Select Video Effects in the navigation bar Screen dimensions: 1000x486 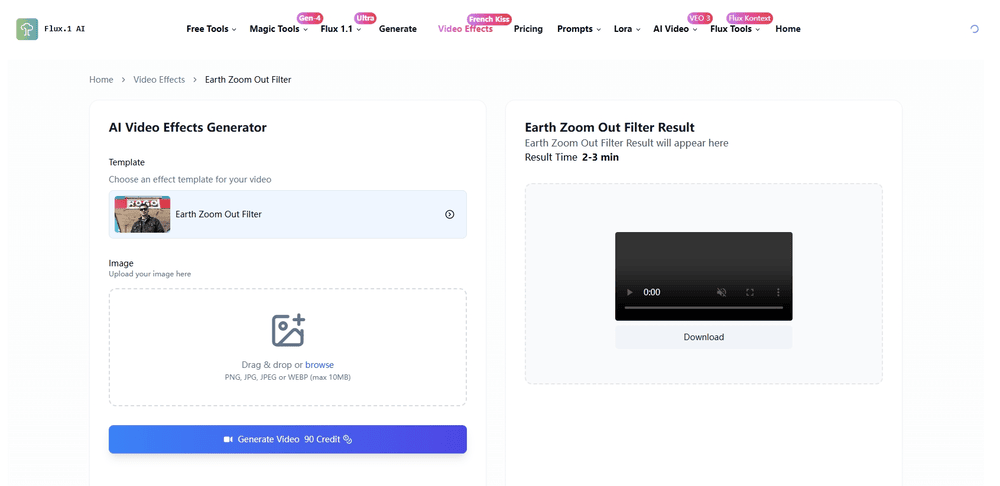(x=465, y=29)
